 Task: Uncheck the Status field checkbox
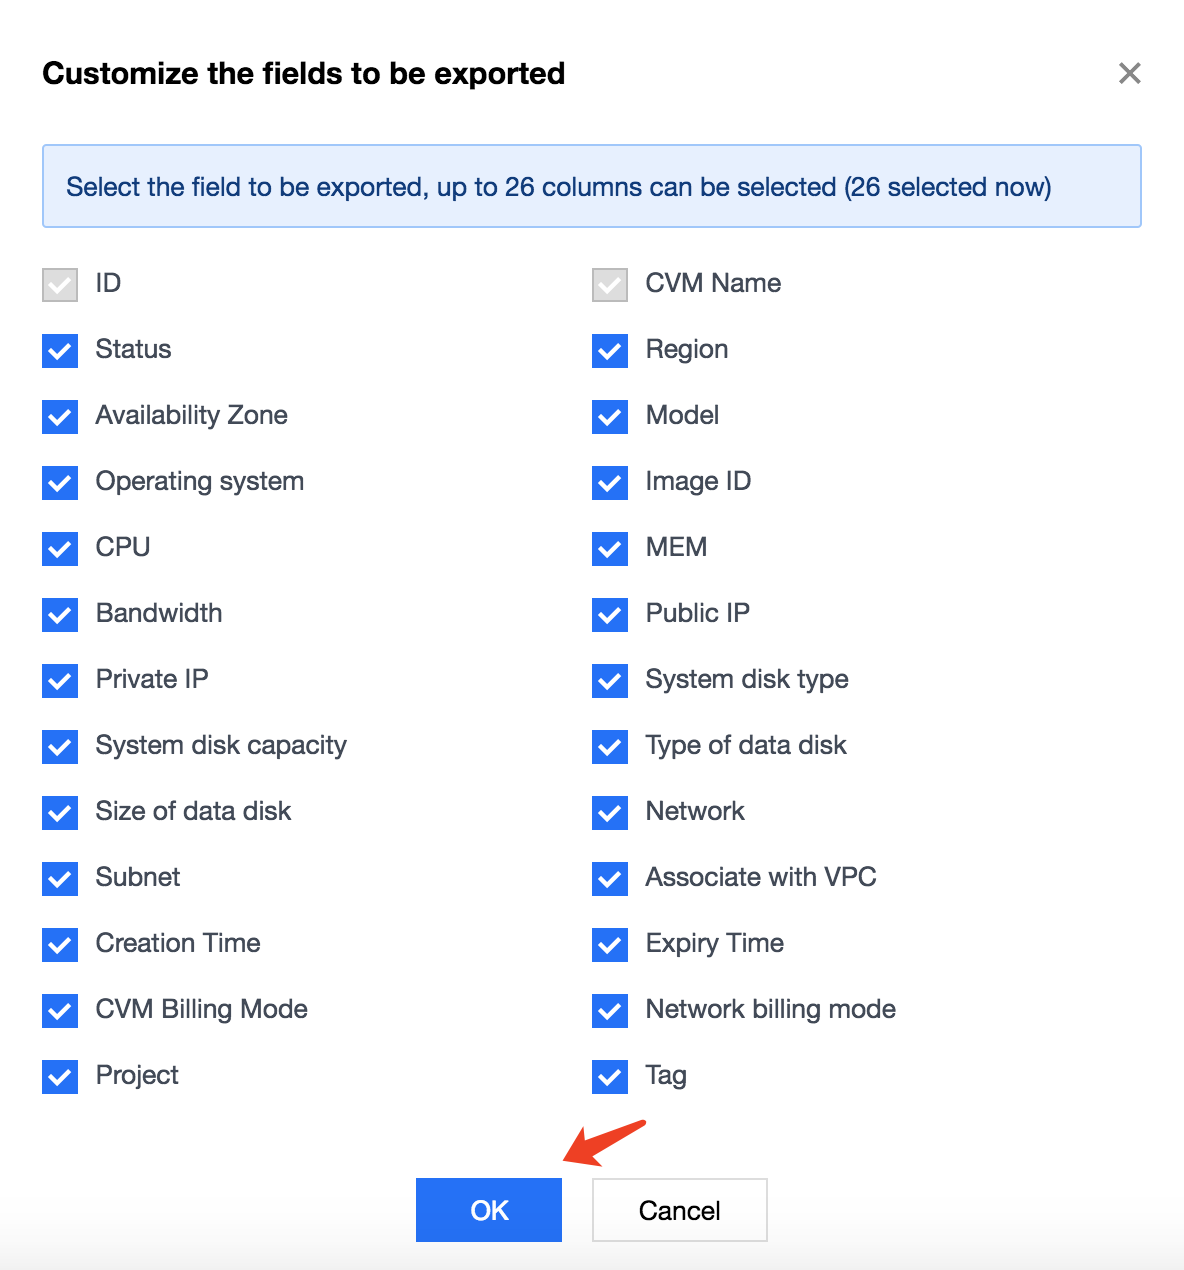60,350
